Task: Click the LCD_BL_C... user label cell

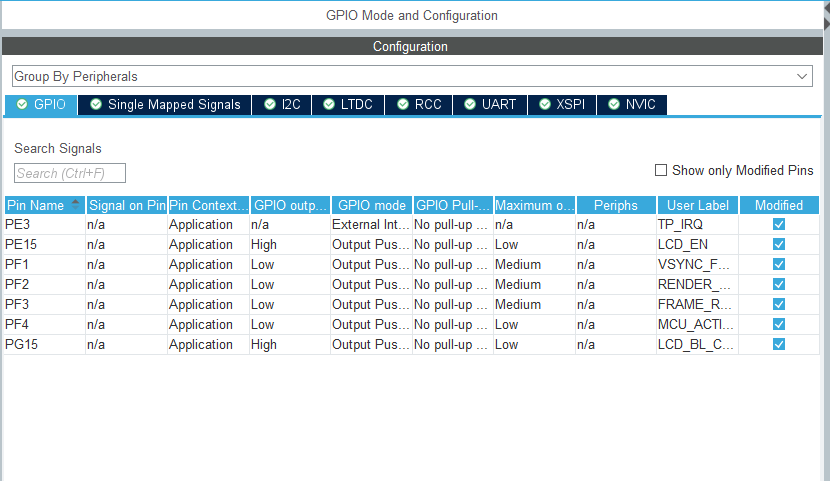Action: (x=697, y=344)
